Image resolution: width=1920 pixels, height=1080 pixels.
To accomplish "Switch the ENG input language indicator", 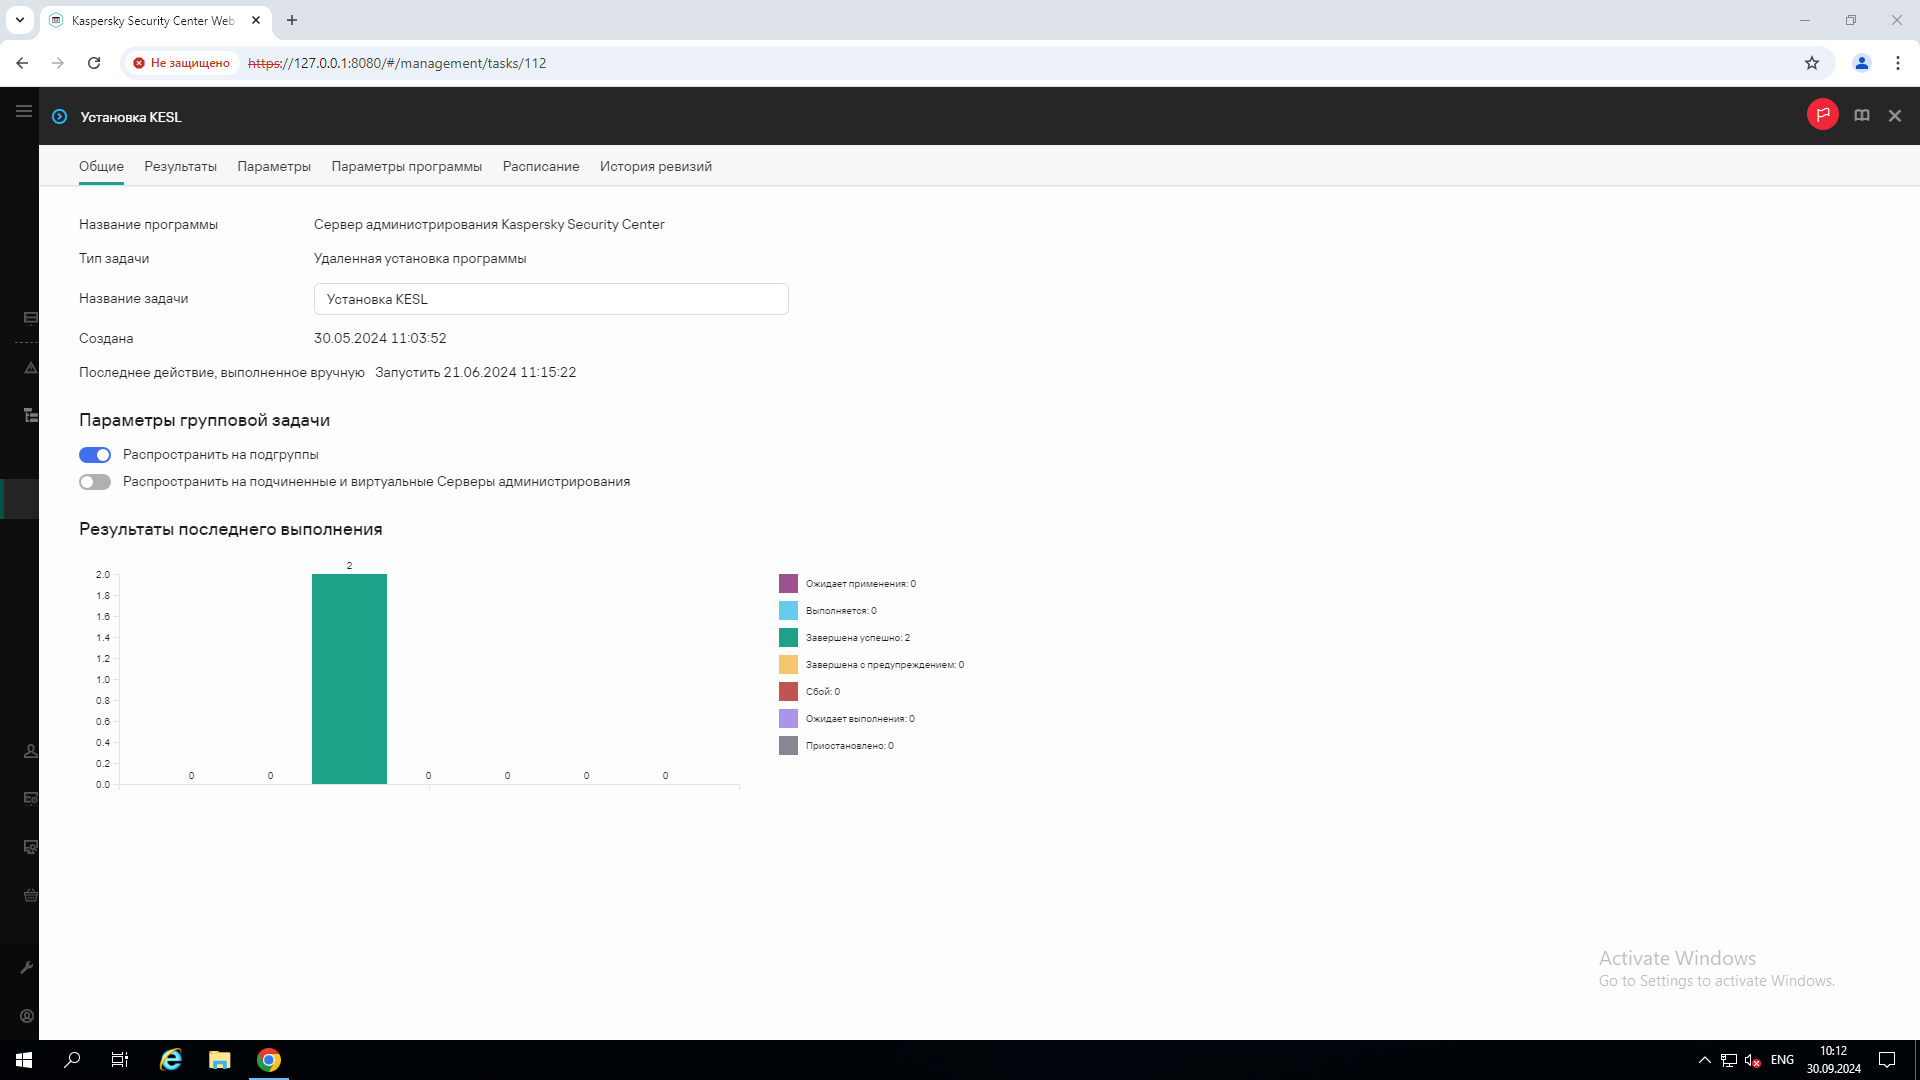I will [x=1782, y=1060].
